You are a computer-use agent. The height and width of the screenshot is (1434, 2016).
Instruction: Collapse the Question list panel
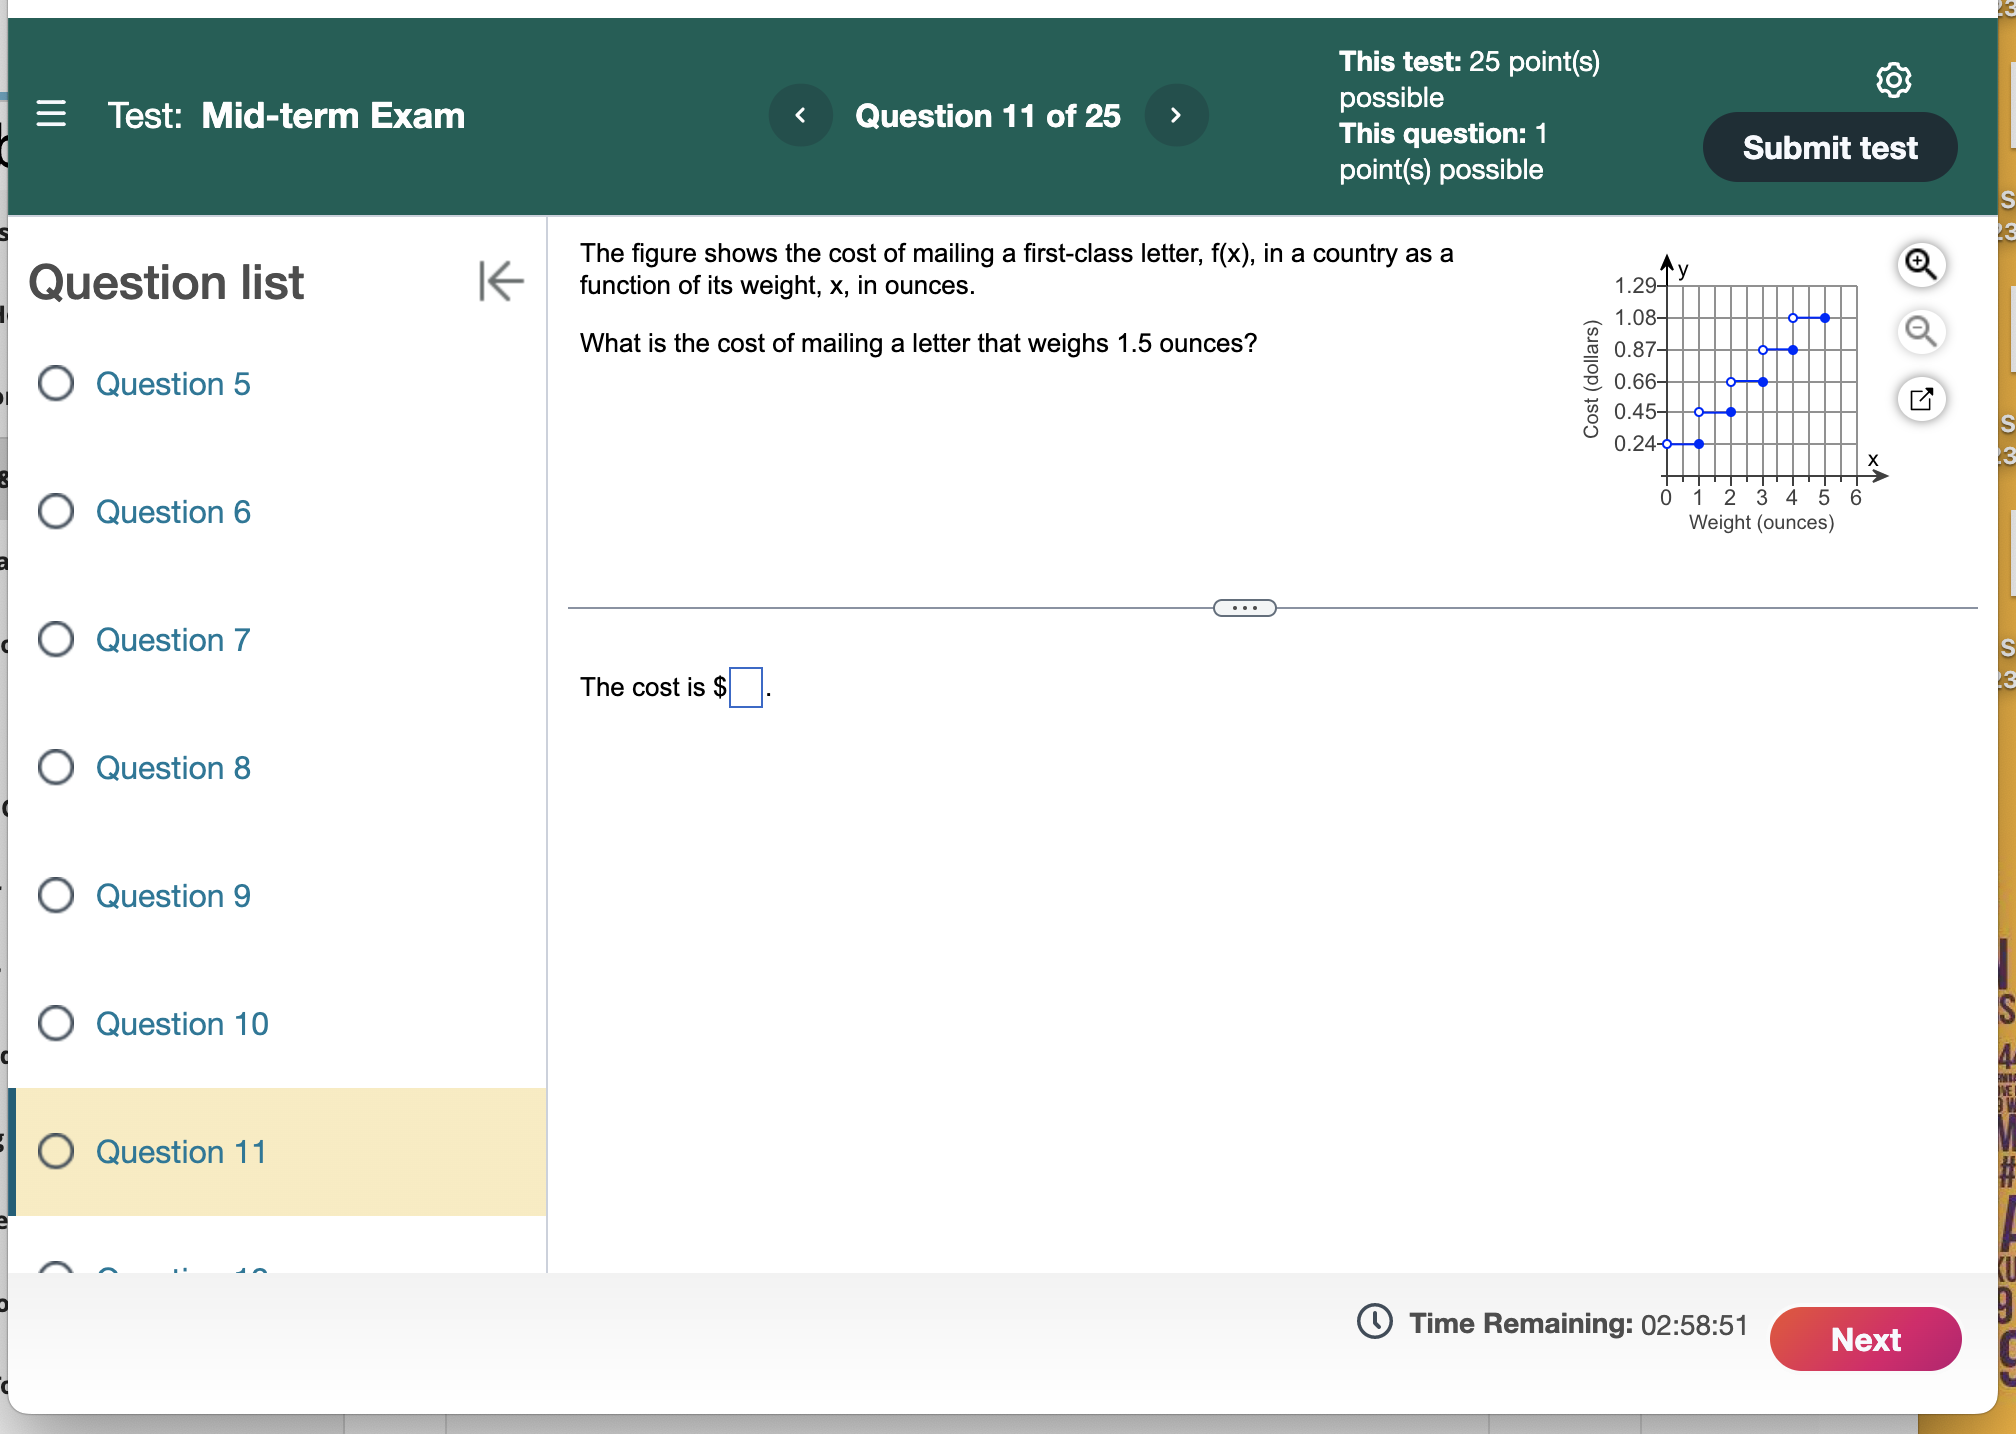click(x=499, y=281)
